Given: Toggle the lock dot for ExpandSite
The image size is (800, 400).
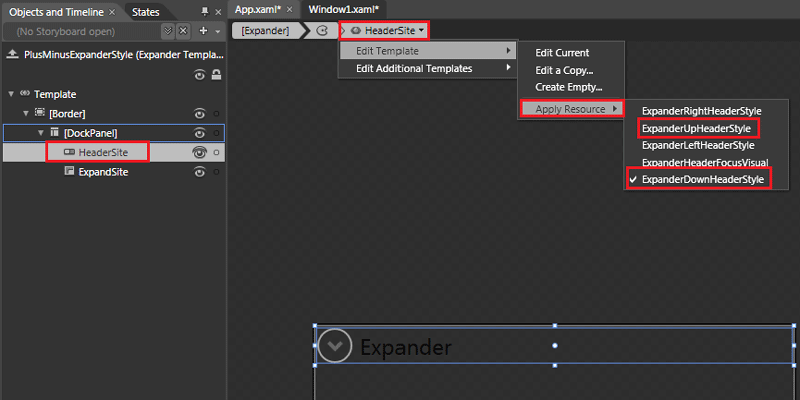Looking at the screenshot, I should coord(216,172).
